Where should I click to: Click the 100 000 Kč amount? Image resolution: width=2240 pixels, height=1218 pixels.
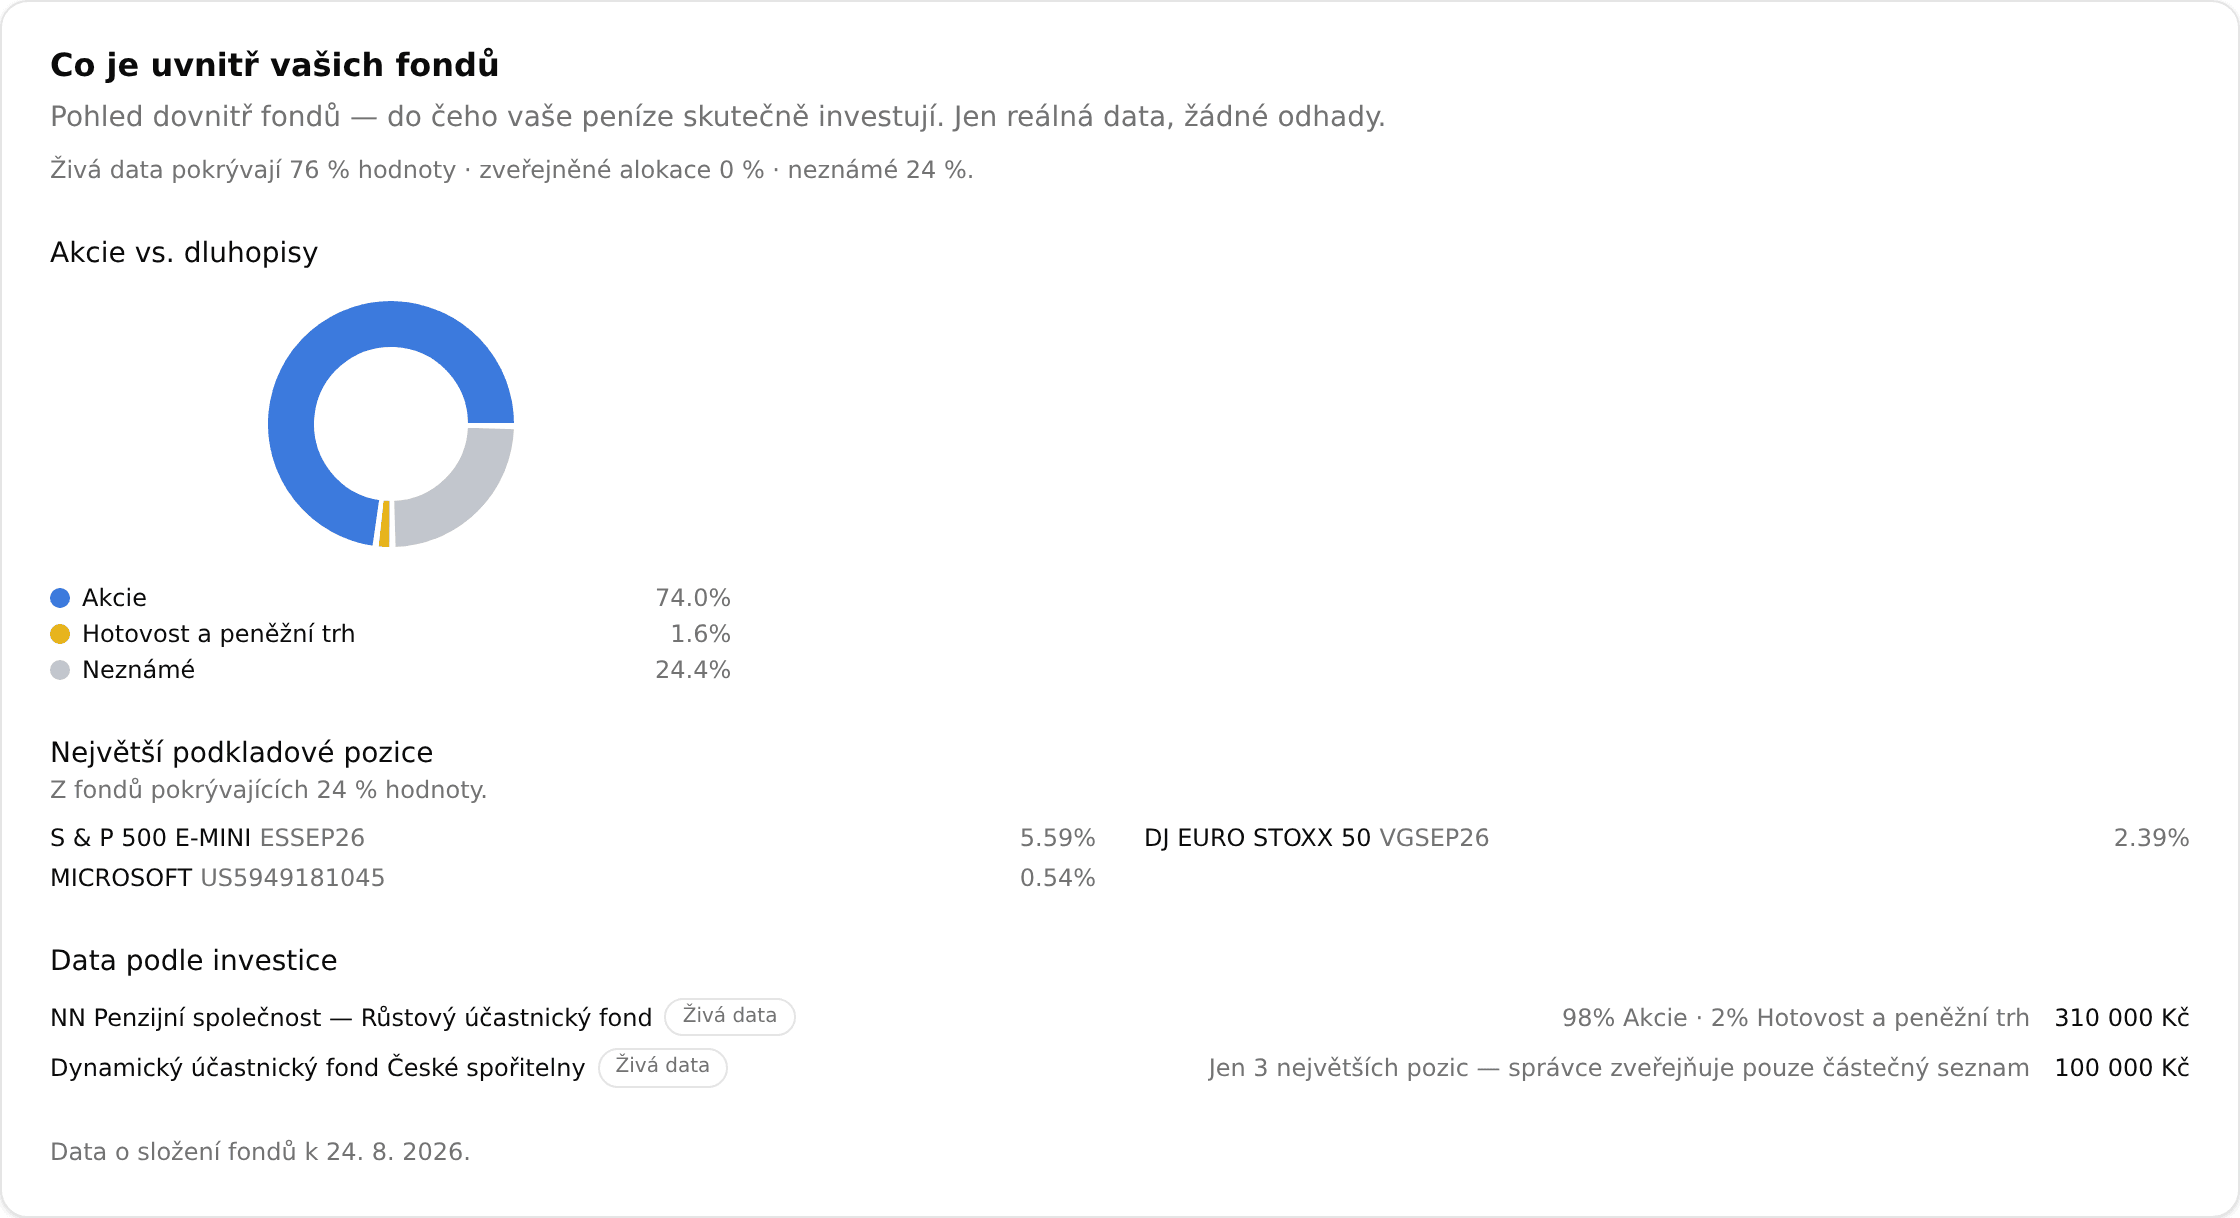(2122, 1068)
